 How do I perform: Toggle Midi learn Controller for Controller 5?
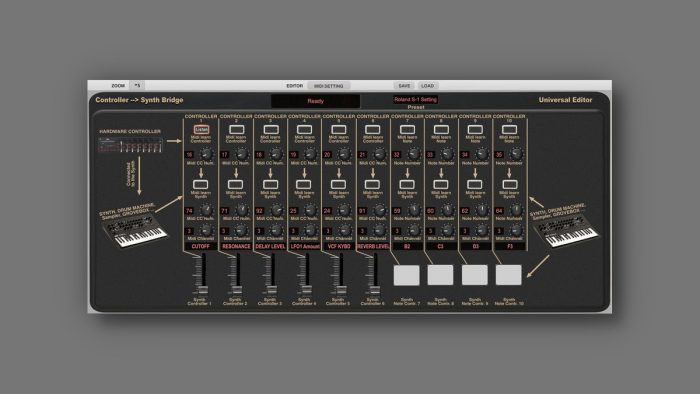(338, 129)
